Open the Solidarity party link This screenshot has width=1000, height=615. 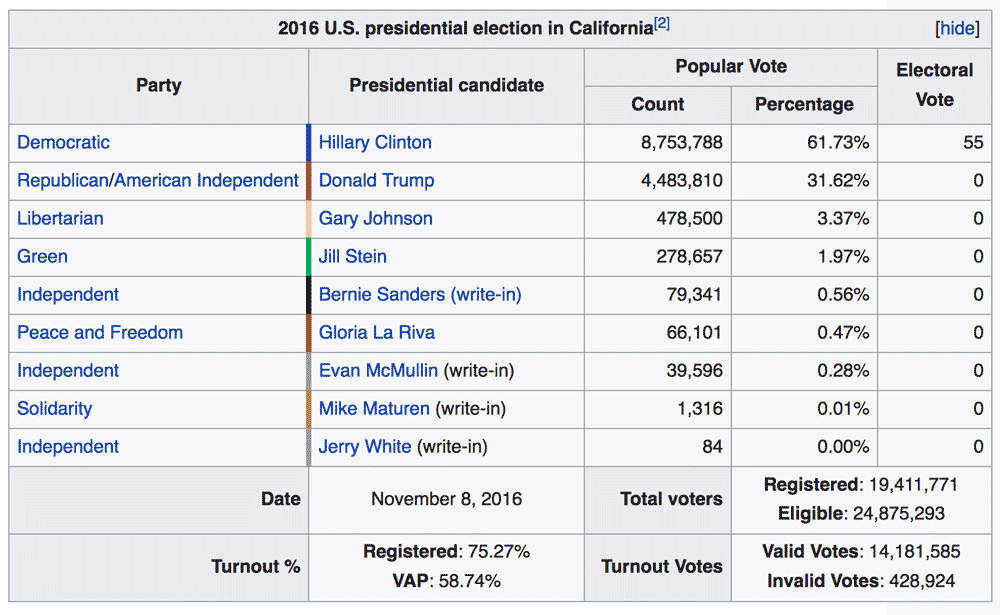(54, 409)
